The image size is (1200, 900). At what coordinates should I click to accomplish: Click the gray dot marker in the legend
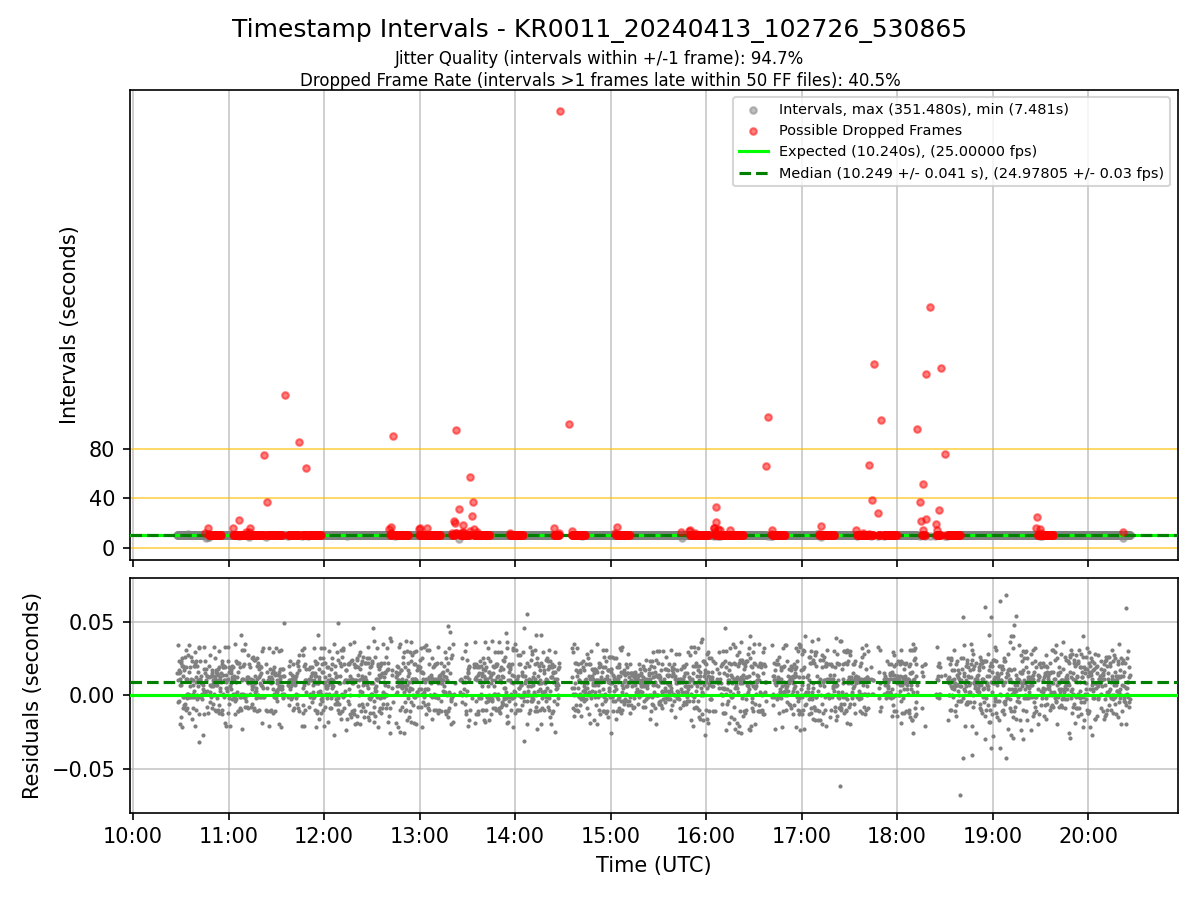click(x=754, y=110)
